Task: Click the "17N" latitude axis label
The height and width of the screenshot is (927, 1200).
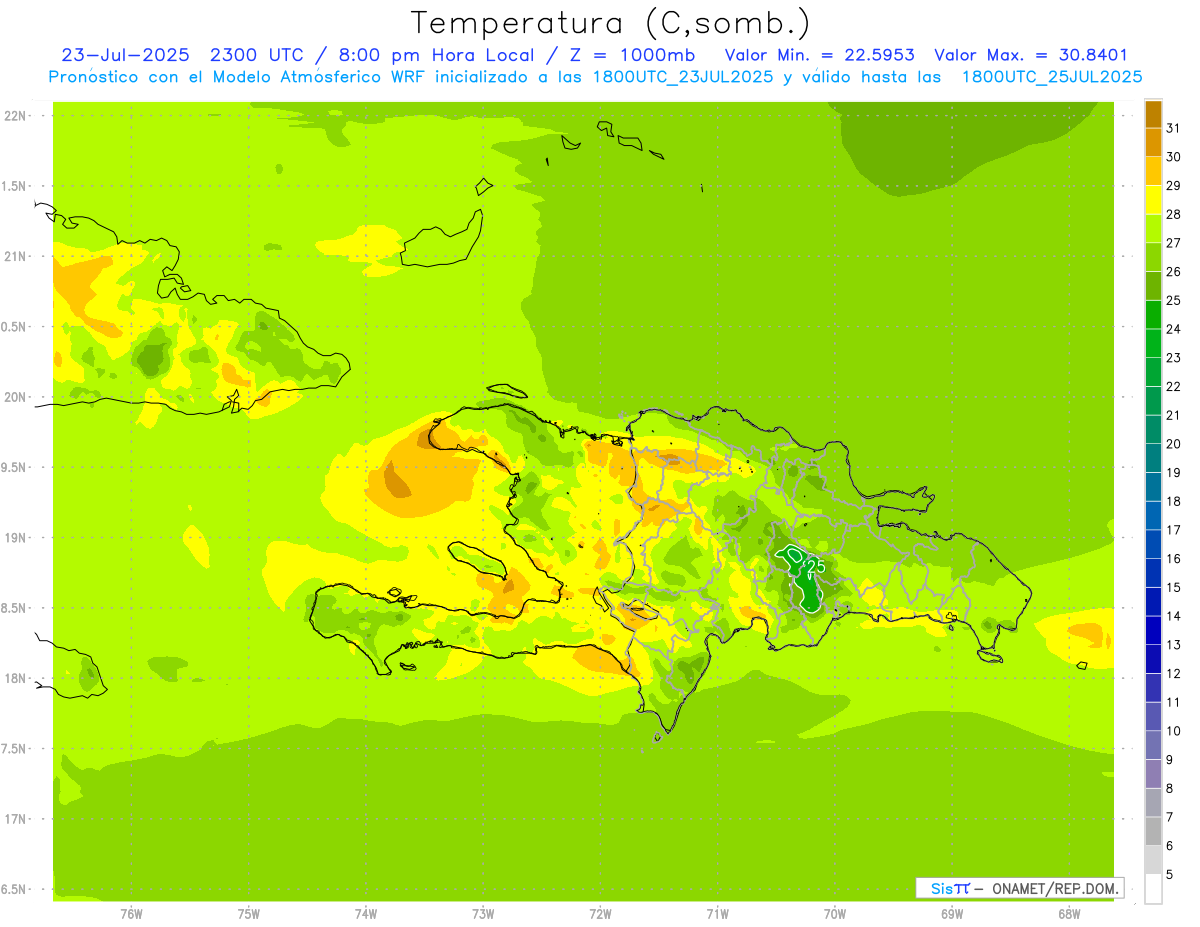Action: (x=15, y=819)
